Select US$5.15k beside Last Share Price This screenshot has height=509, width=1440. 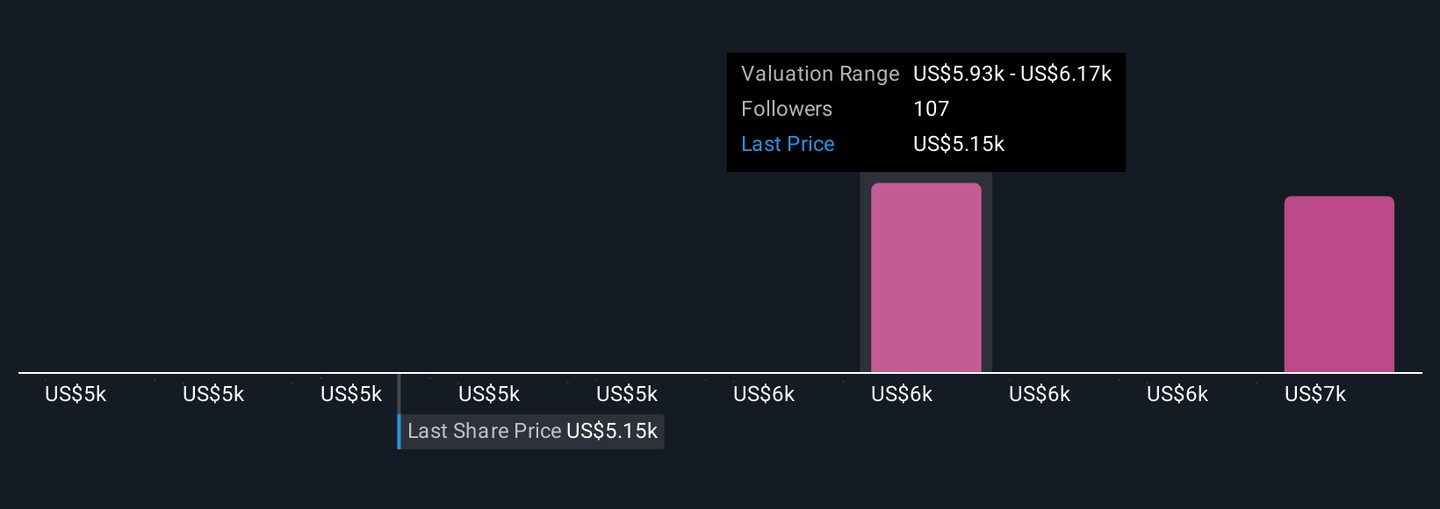point(612,431)
